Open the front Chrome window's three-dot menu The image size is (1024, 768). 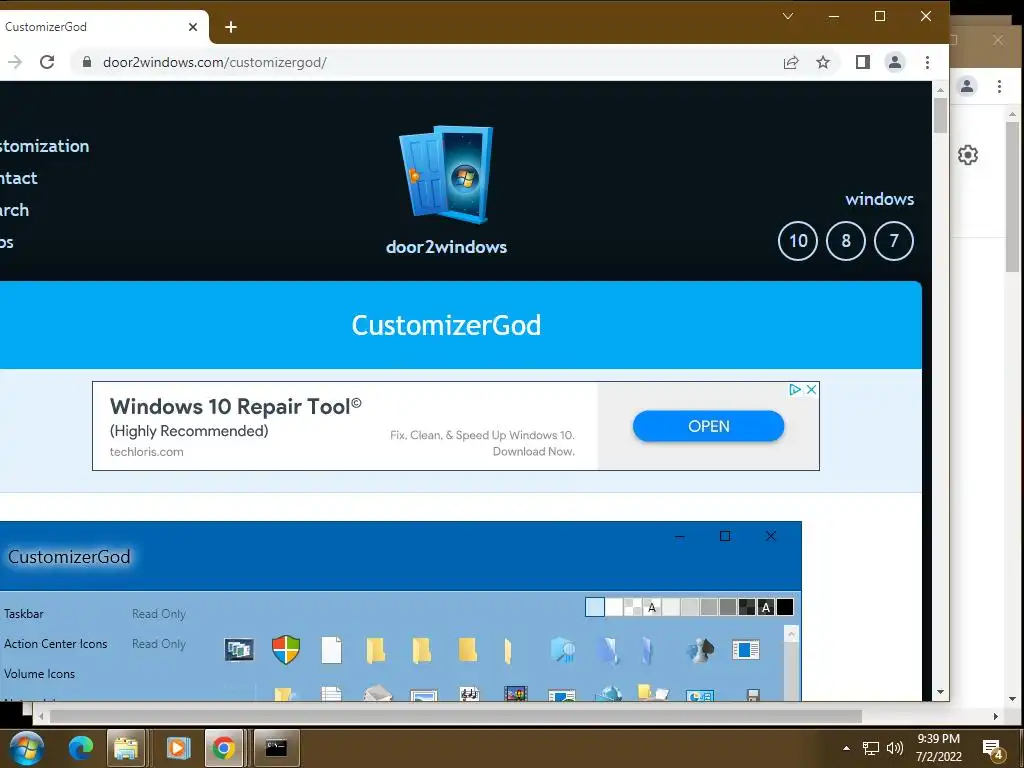pos(927,62)
